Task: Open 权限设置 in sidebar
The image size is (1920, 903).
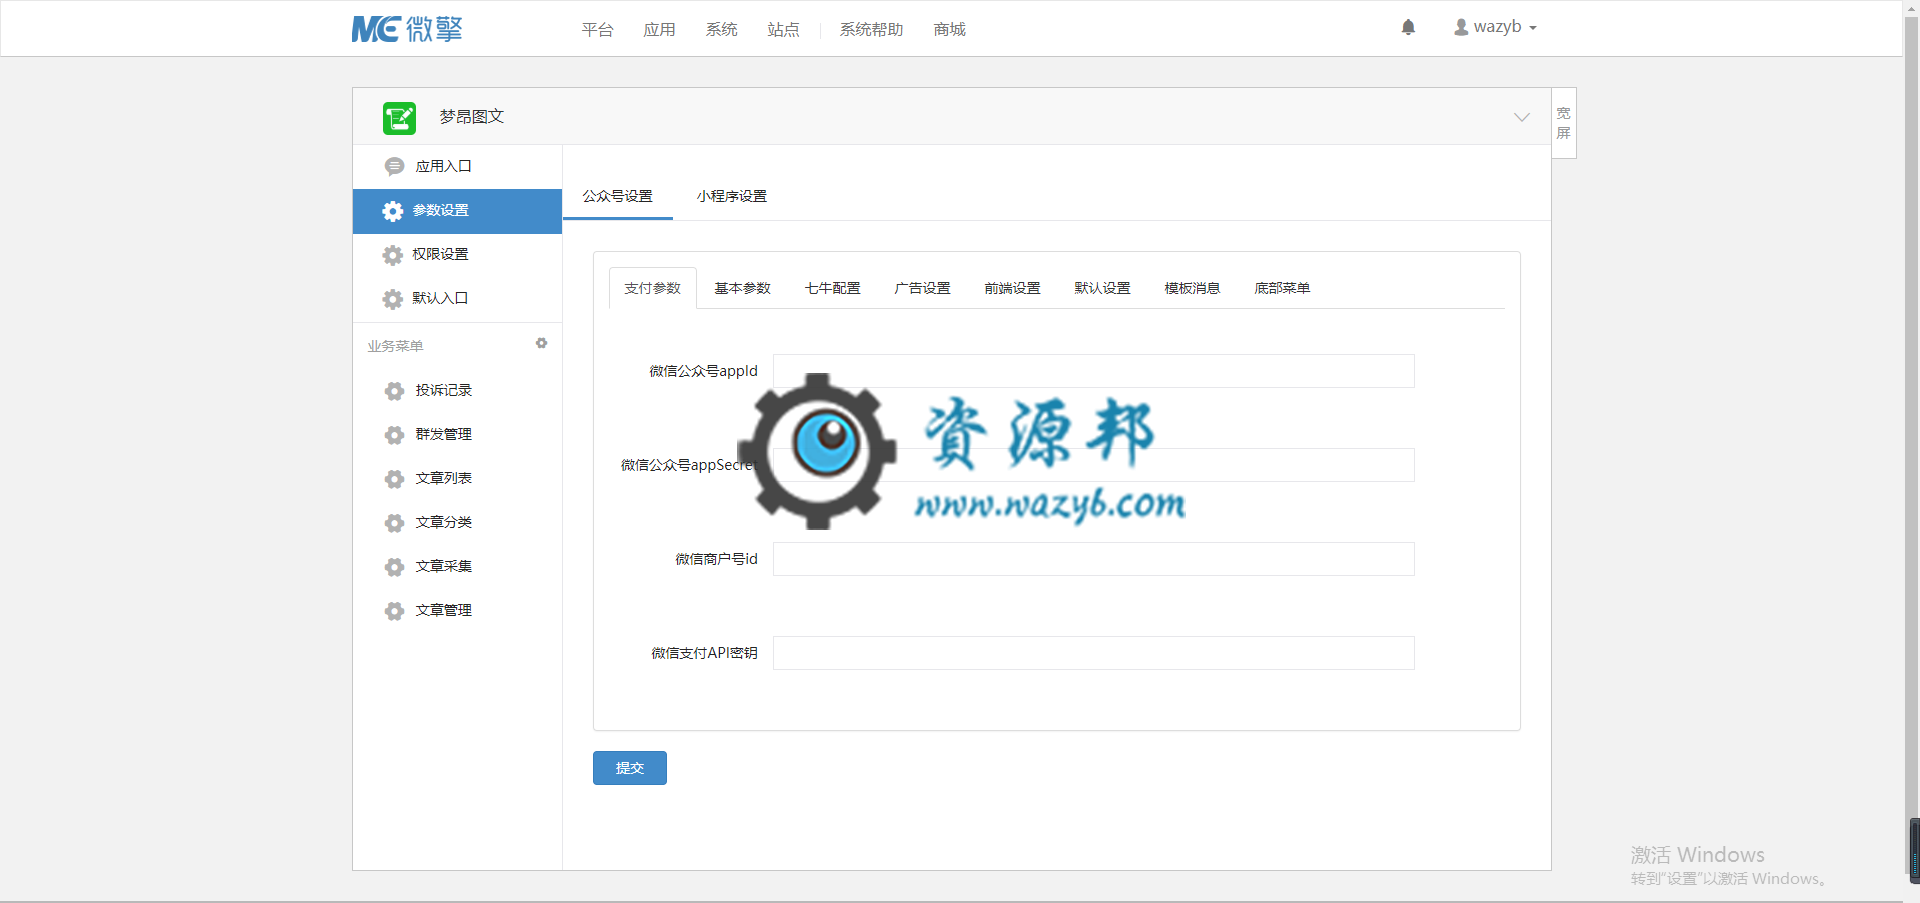Action: (x=457, y=255)
